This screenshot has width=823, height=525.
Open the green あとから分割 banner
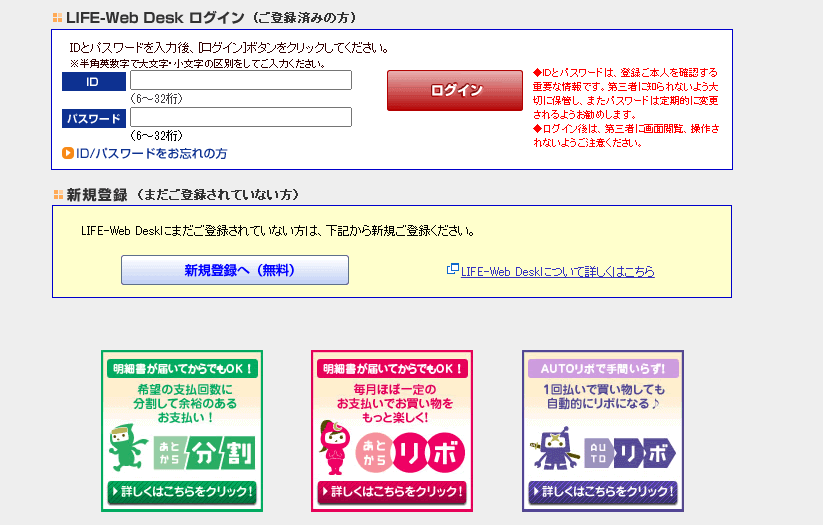coord(182,431)
